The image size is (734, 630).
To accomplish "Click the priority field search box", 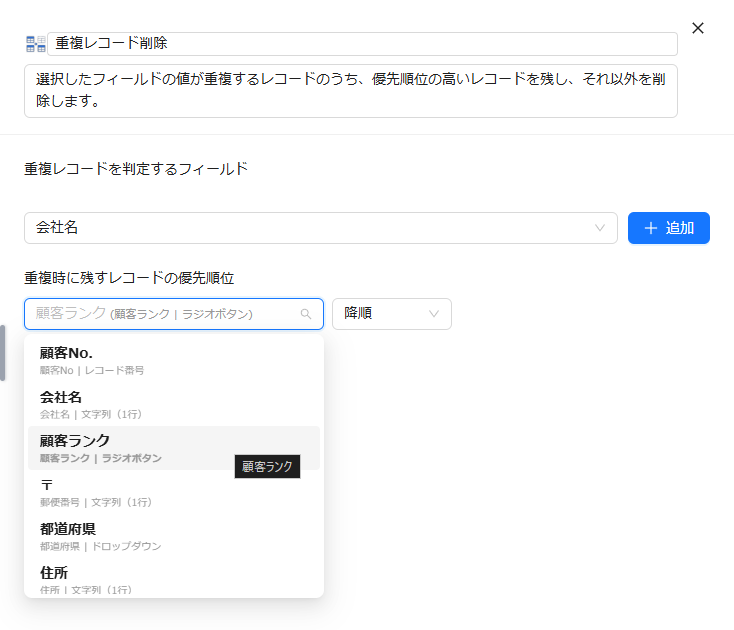I will point(174,314).
